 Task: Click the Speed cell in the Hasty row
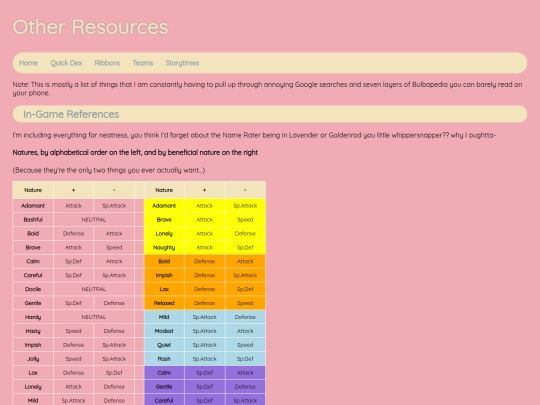(73, 331)
